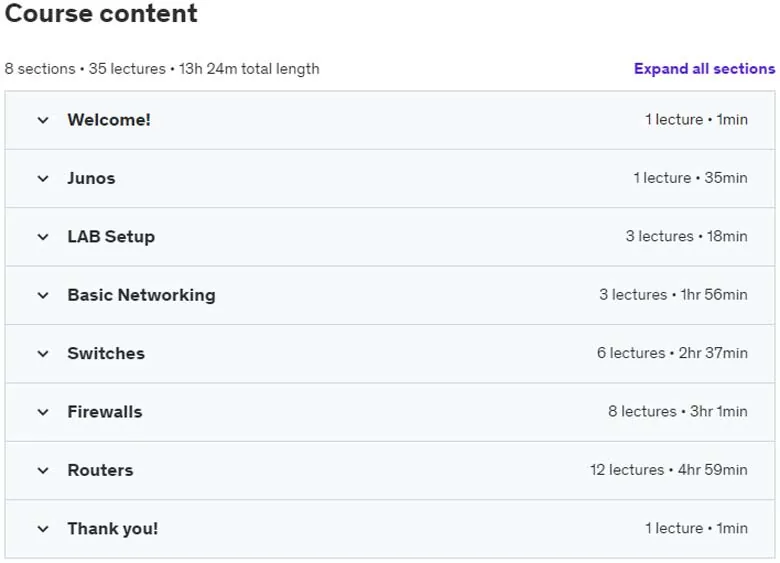This screenshot has width=780, height=563.
Task: Expand the Thank you! section chevron
Action: pyautogui.click(x=43, y=529)
